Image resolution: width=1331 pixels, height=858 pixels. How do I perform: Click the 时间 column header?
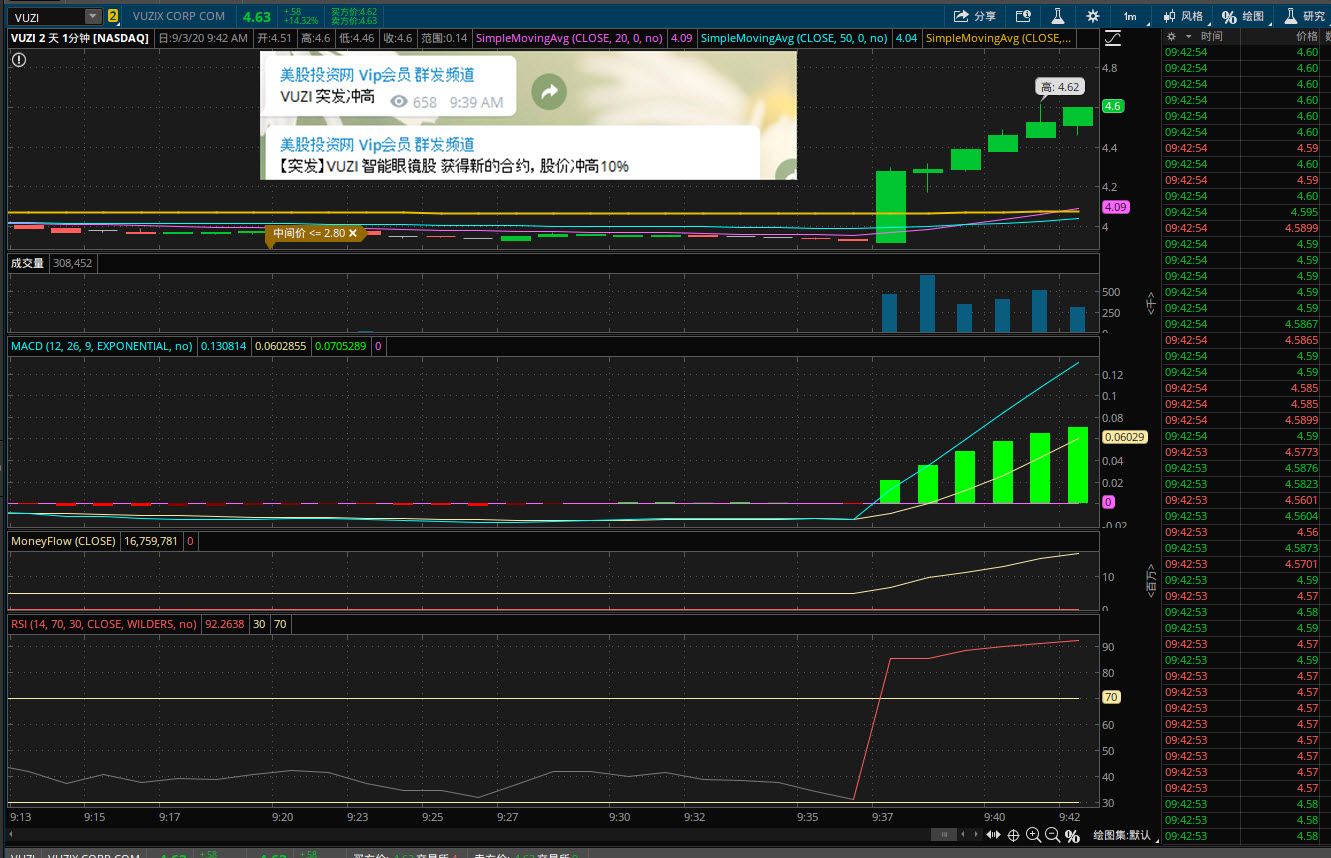pyautogui.click(x=1211, y=36)
